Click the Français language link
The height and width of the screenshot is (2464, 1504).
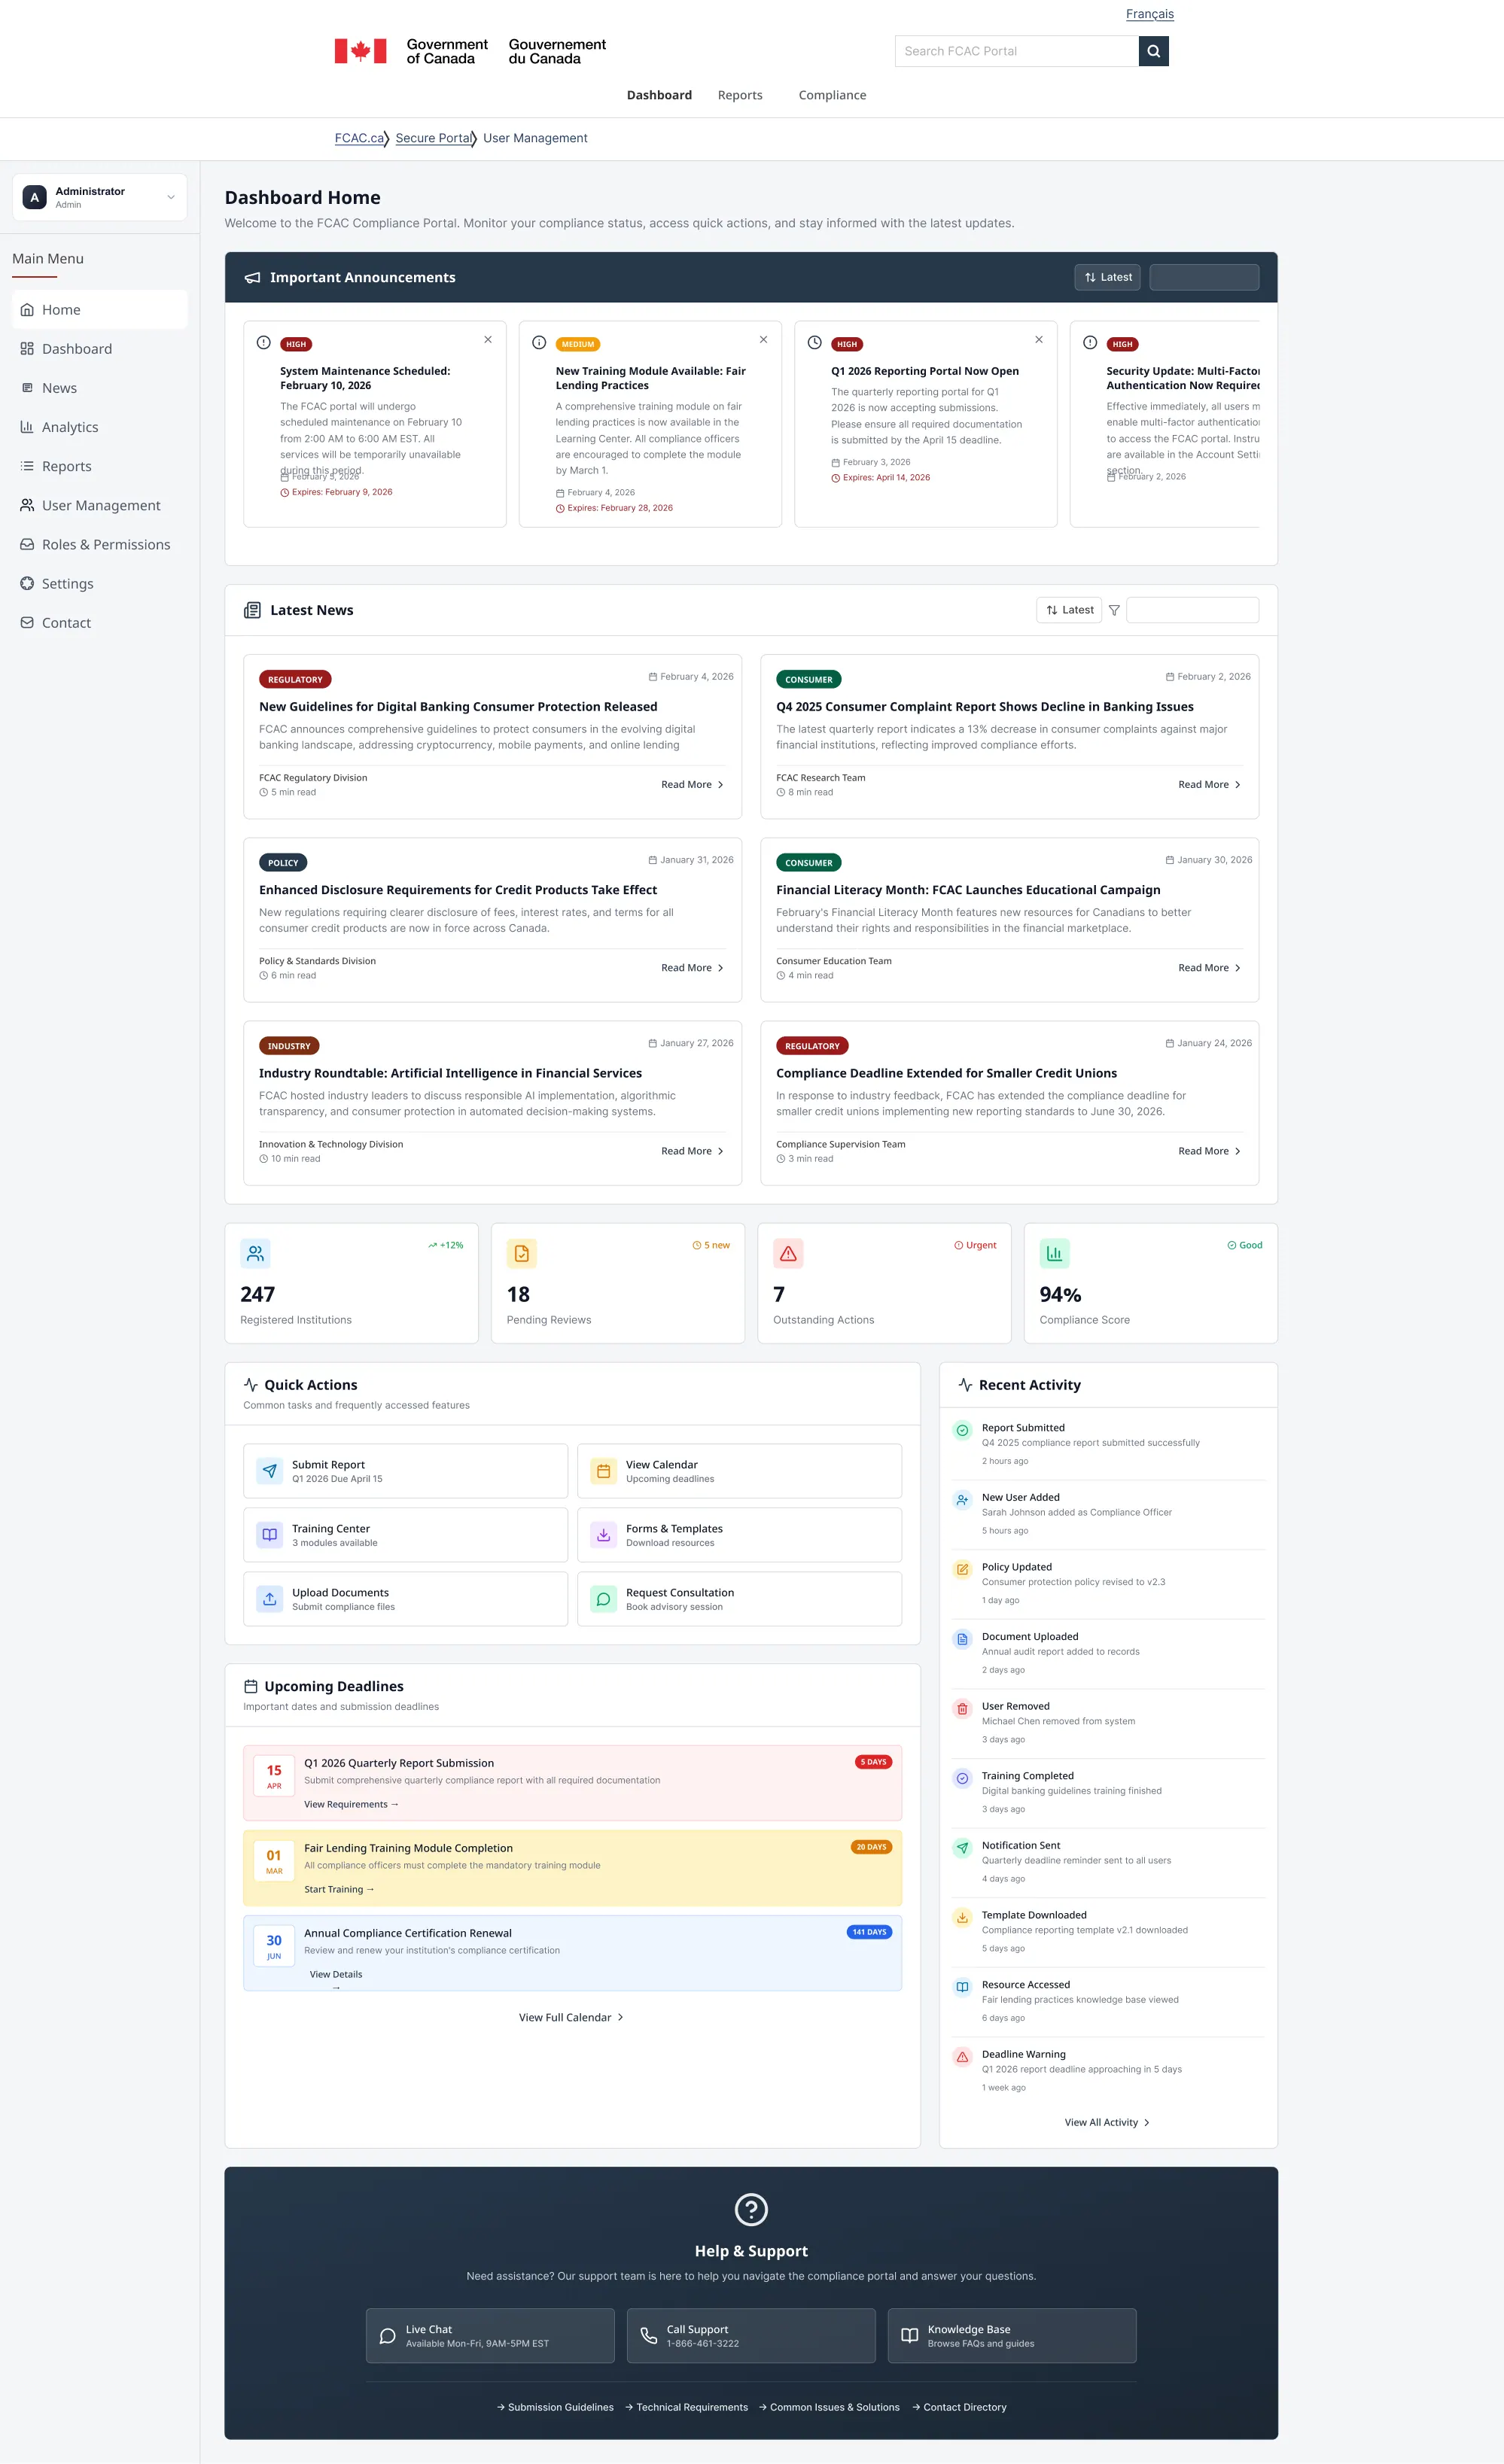coord(1149,14)
